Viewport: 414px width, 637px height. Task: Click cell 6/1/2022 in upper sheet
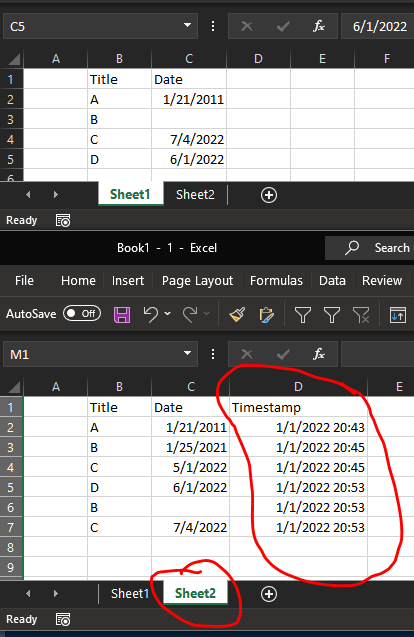coord(189,160)
